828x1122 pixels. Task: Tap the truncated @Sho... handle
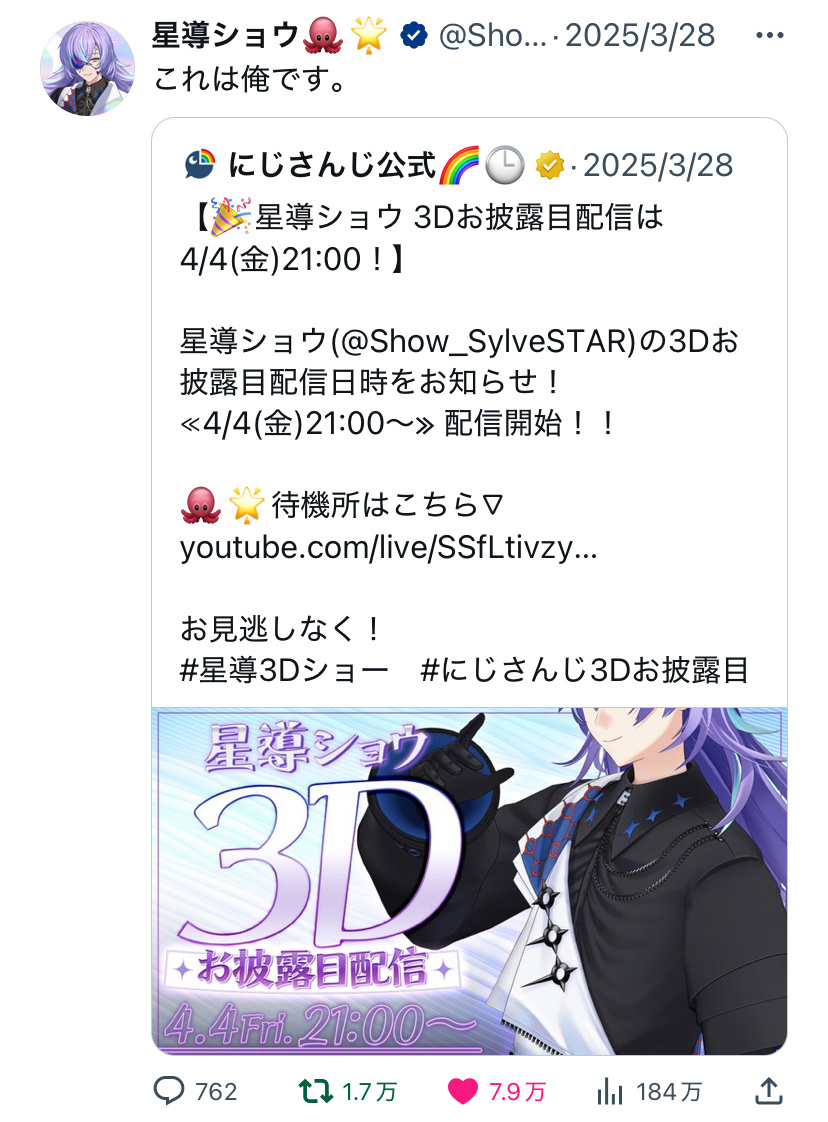492,35
